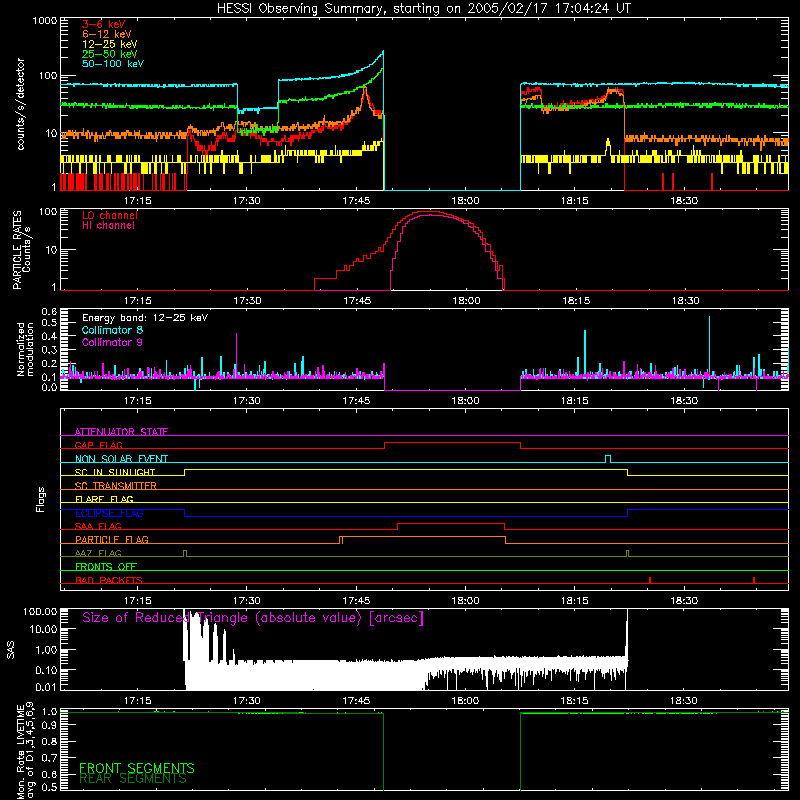800x800 pixels.
Task: Click the 'counts/s/detector' axis label
Action: 20,104
